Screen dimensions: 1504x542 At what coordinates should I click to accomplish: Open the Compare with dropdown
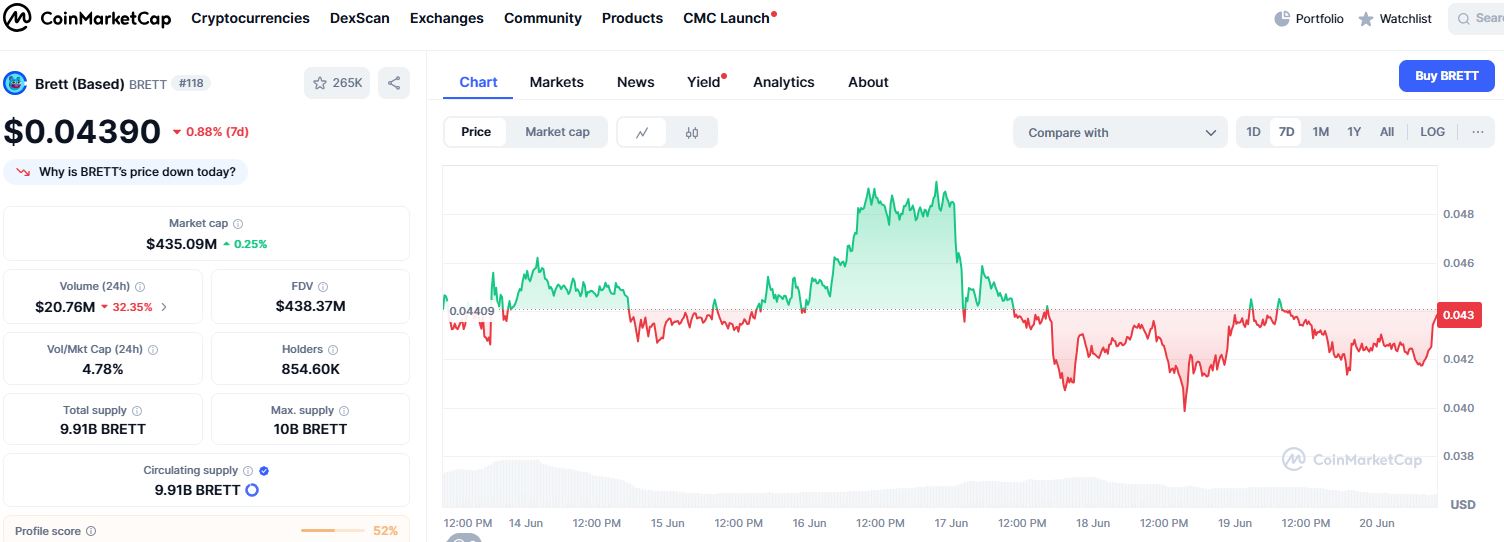[x=1120, y=132]
